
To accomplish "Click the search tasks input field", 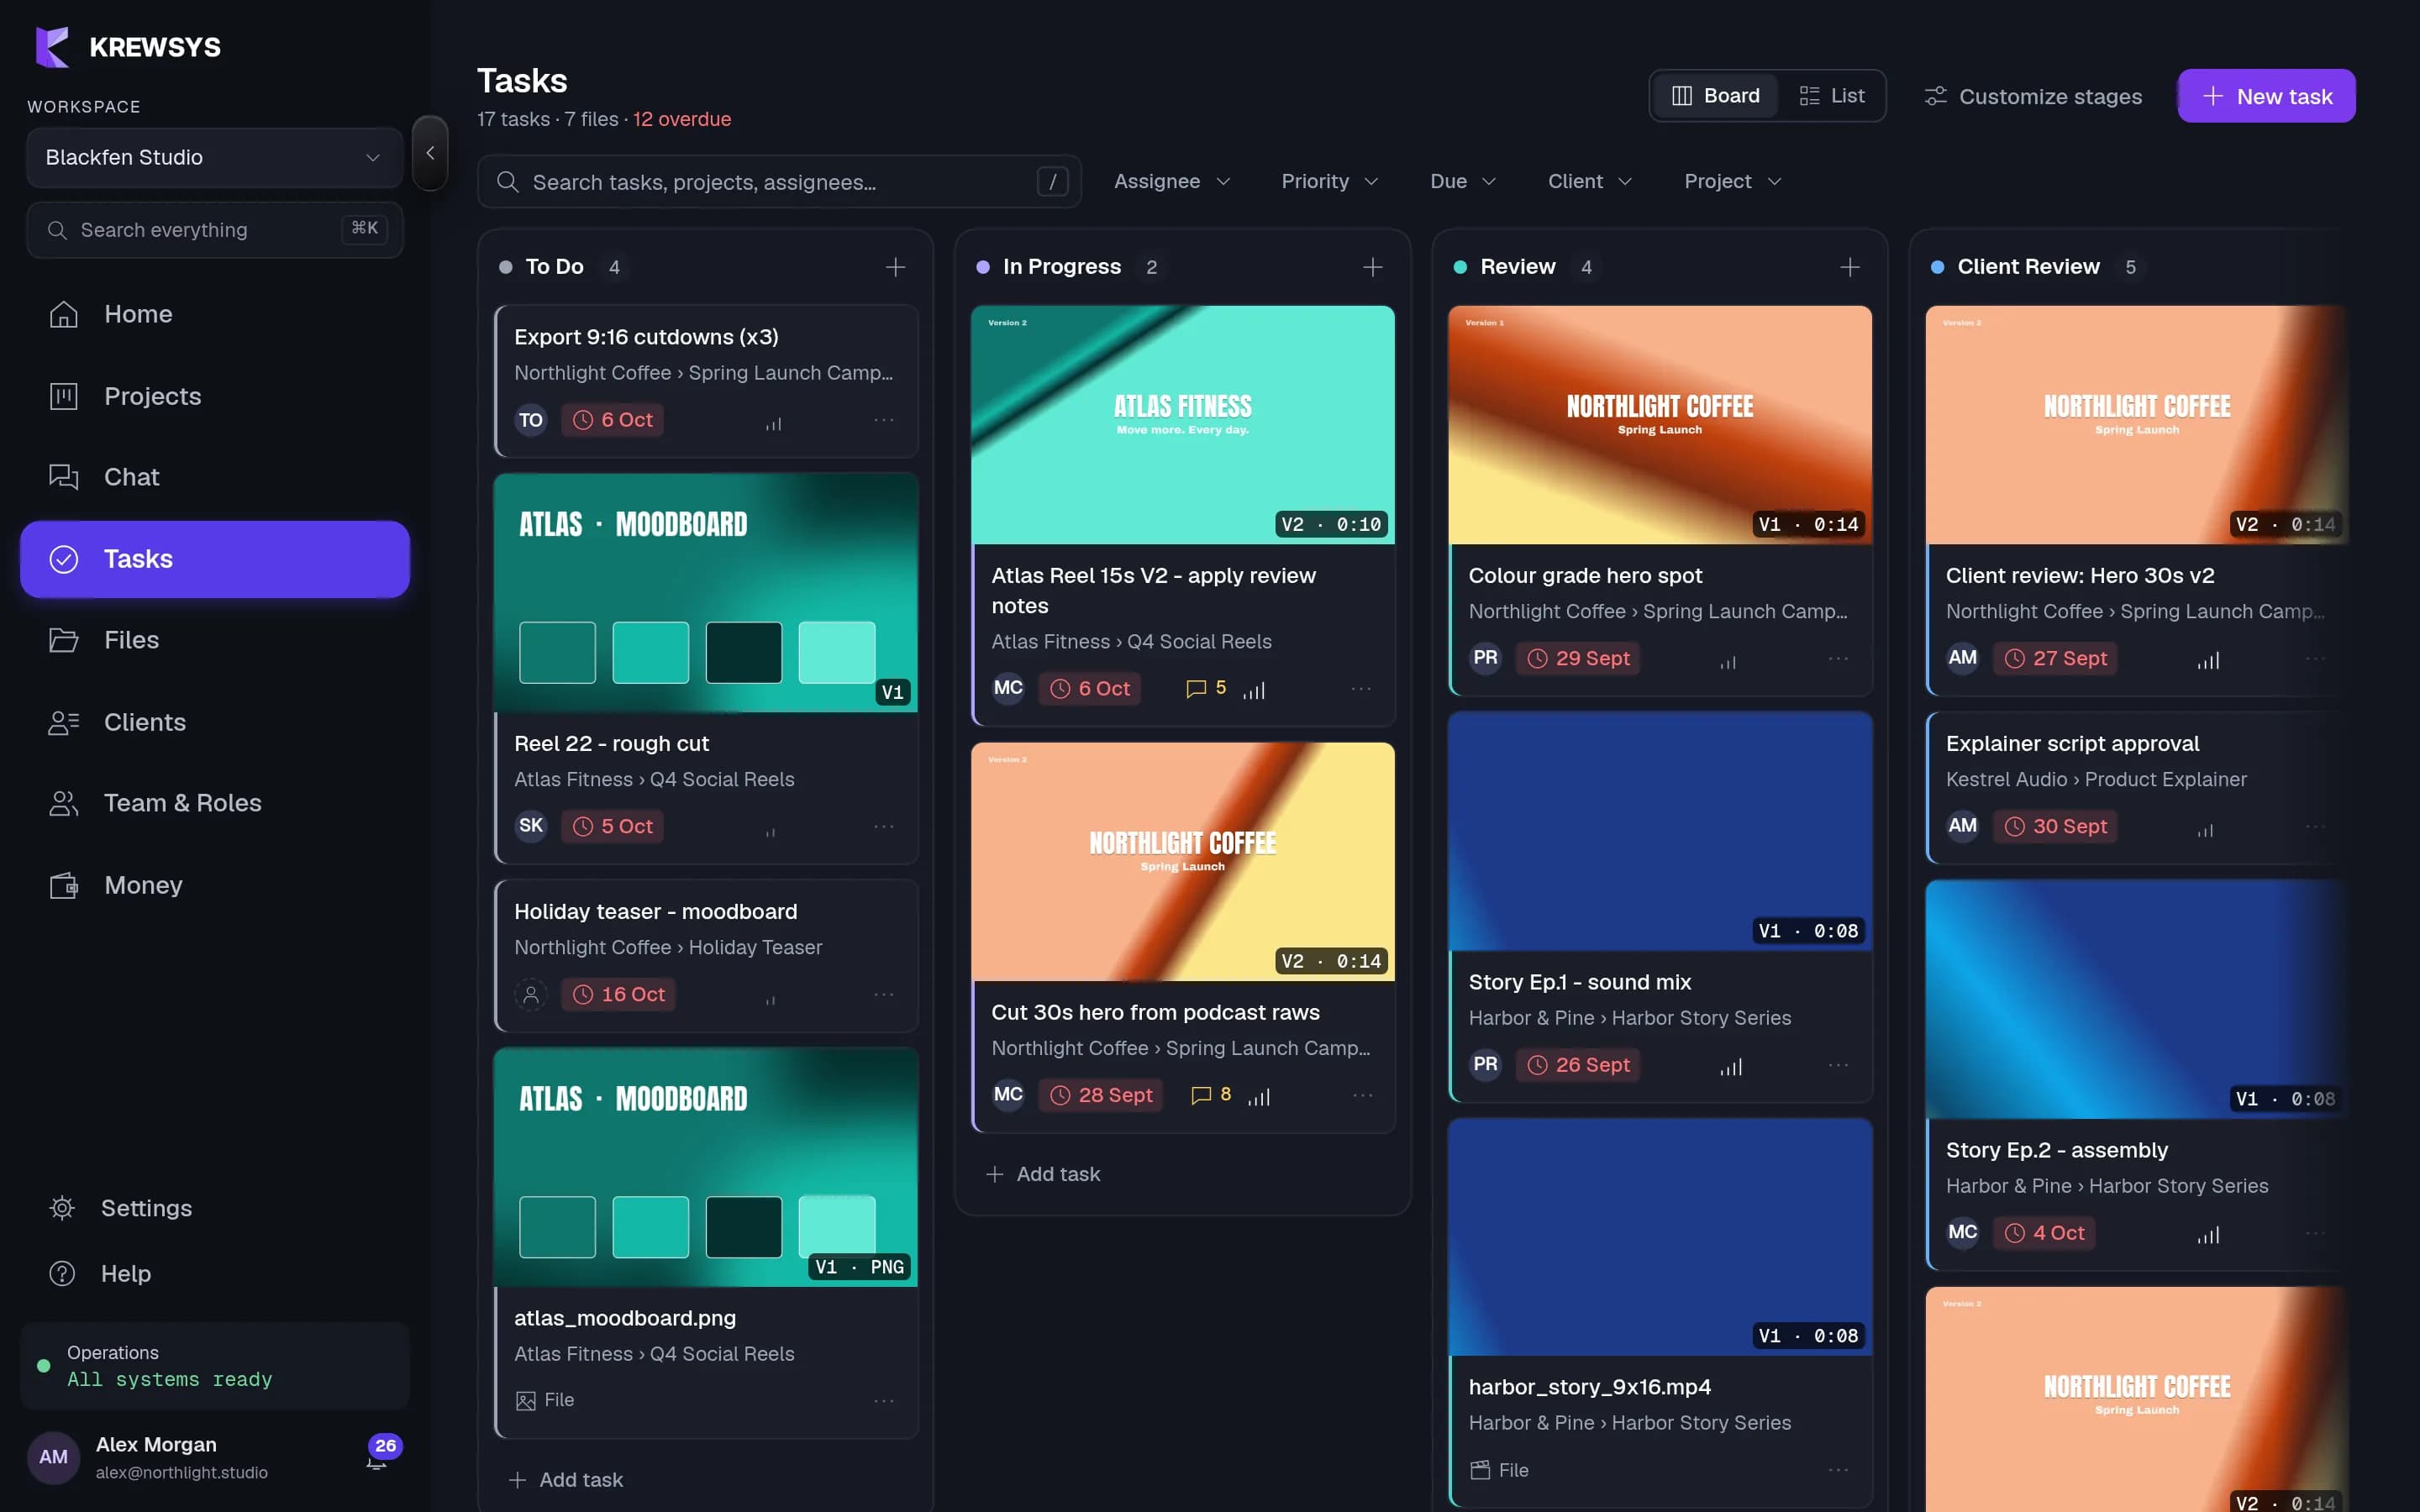I will click(779, 182).
